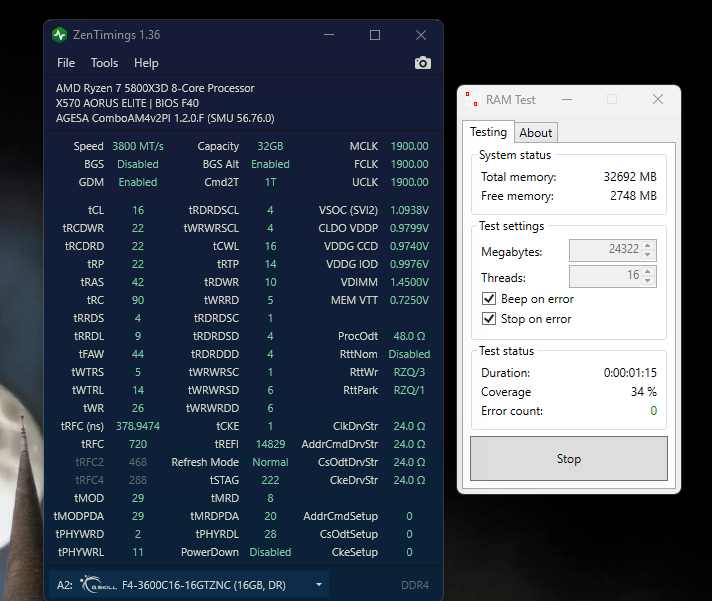Click the GDM value Enabled
Viewport: 712px width, 601px height.
tap(138, 182)
